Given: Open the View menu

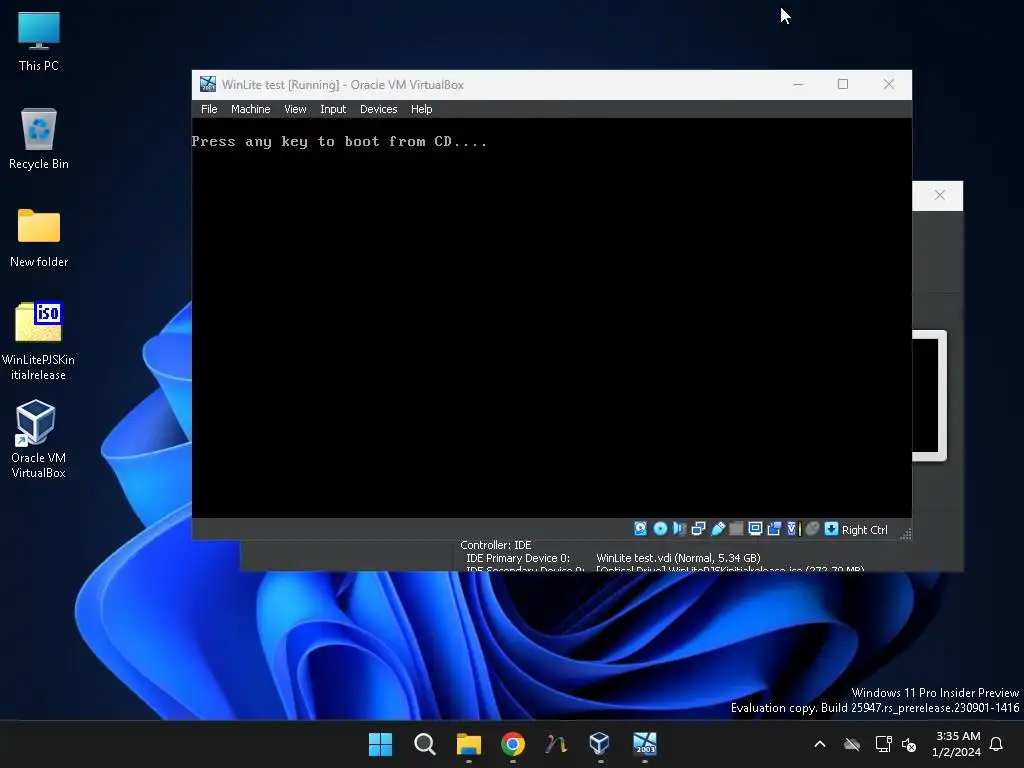Looking at the screenshot, I should (295, 109).
